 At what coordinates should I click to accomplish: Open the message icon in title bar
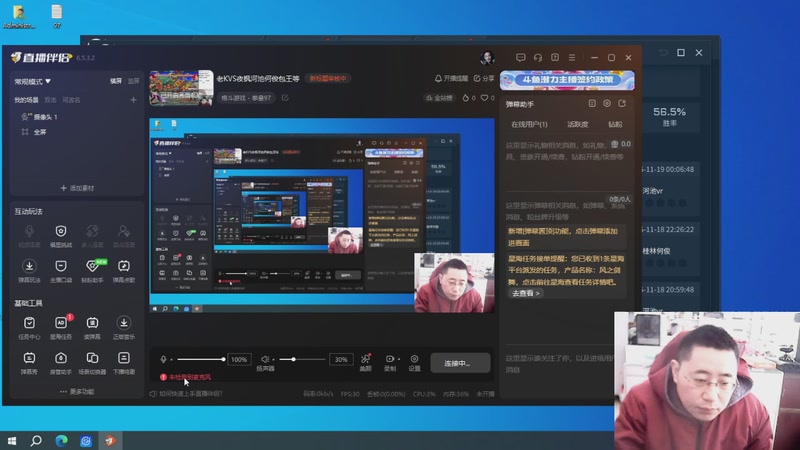click(x=520, y=58)
